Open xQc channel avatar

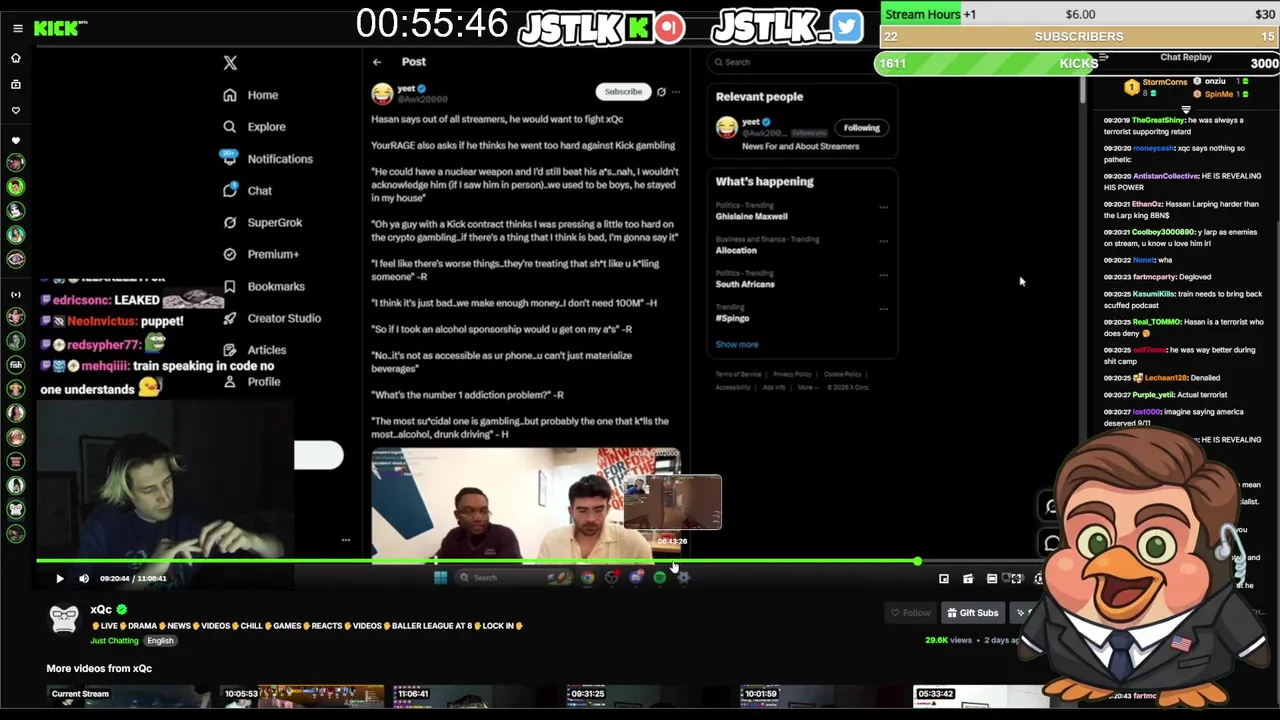click(64, 619)
